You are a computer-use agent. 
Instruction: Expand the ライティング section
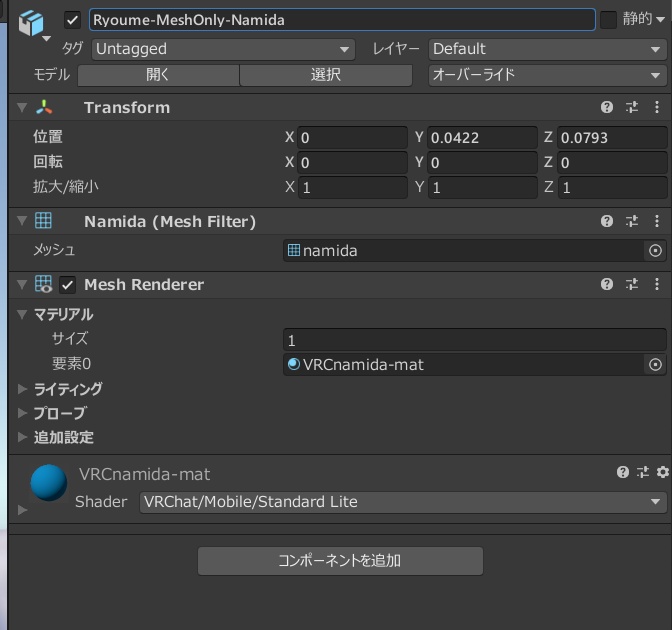point(22,389)
